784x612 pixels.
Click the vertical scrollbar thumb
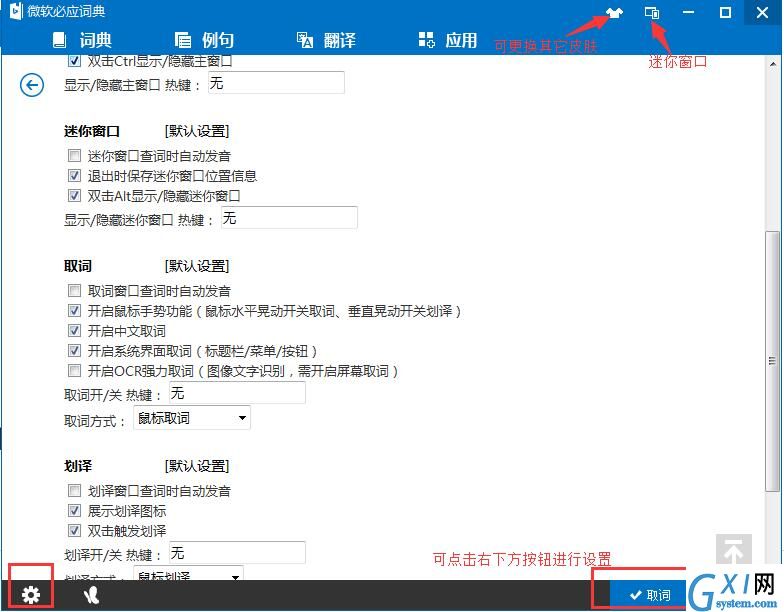pos(772,361)
